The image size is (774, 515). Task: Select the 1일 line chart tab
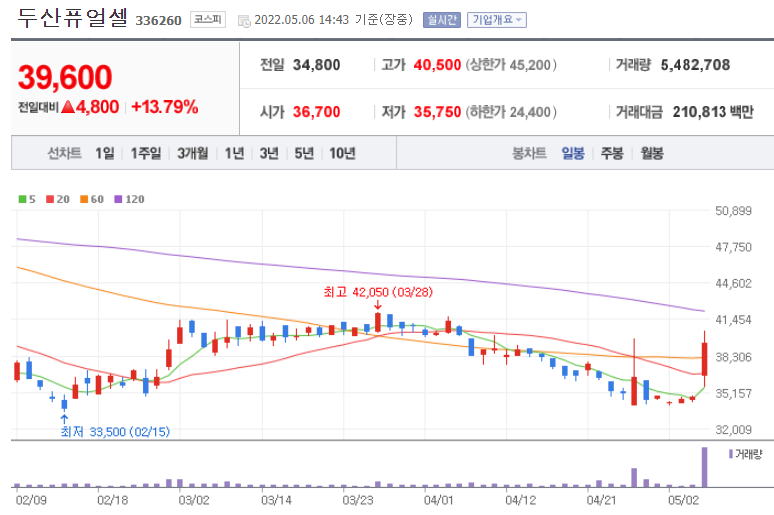[105, 153]
